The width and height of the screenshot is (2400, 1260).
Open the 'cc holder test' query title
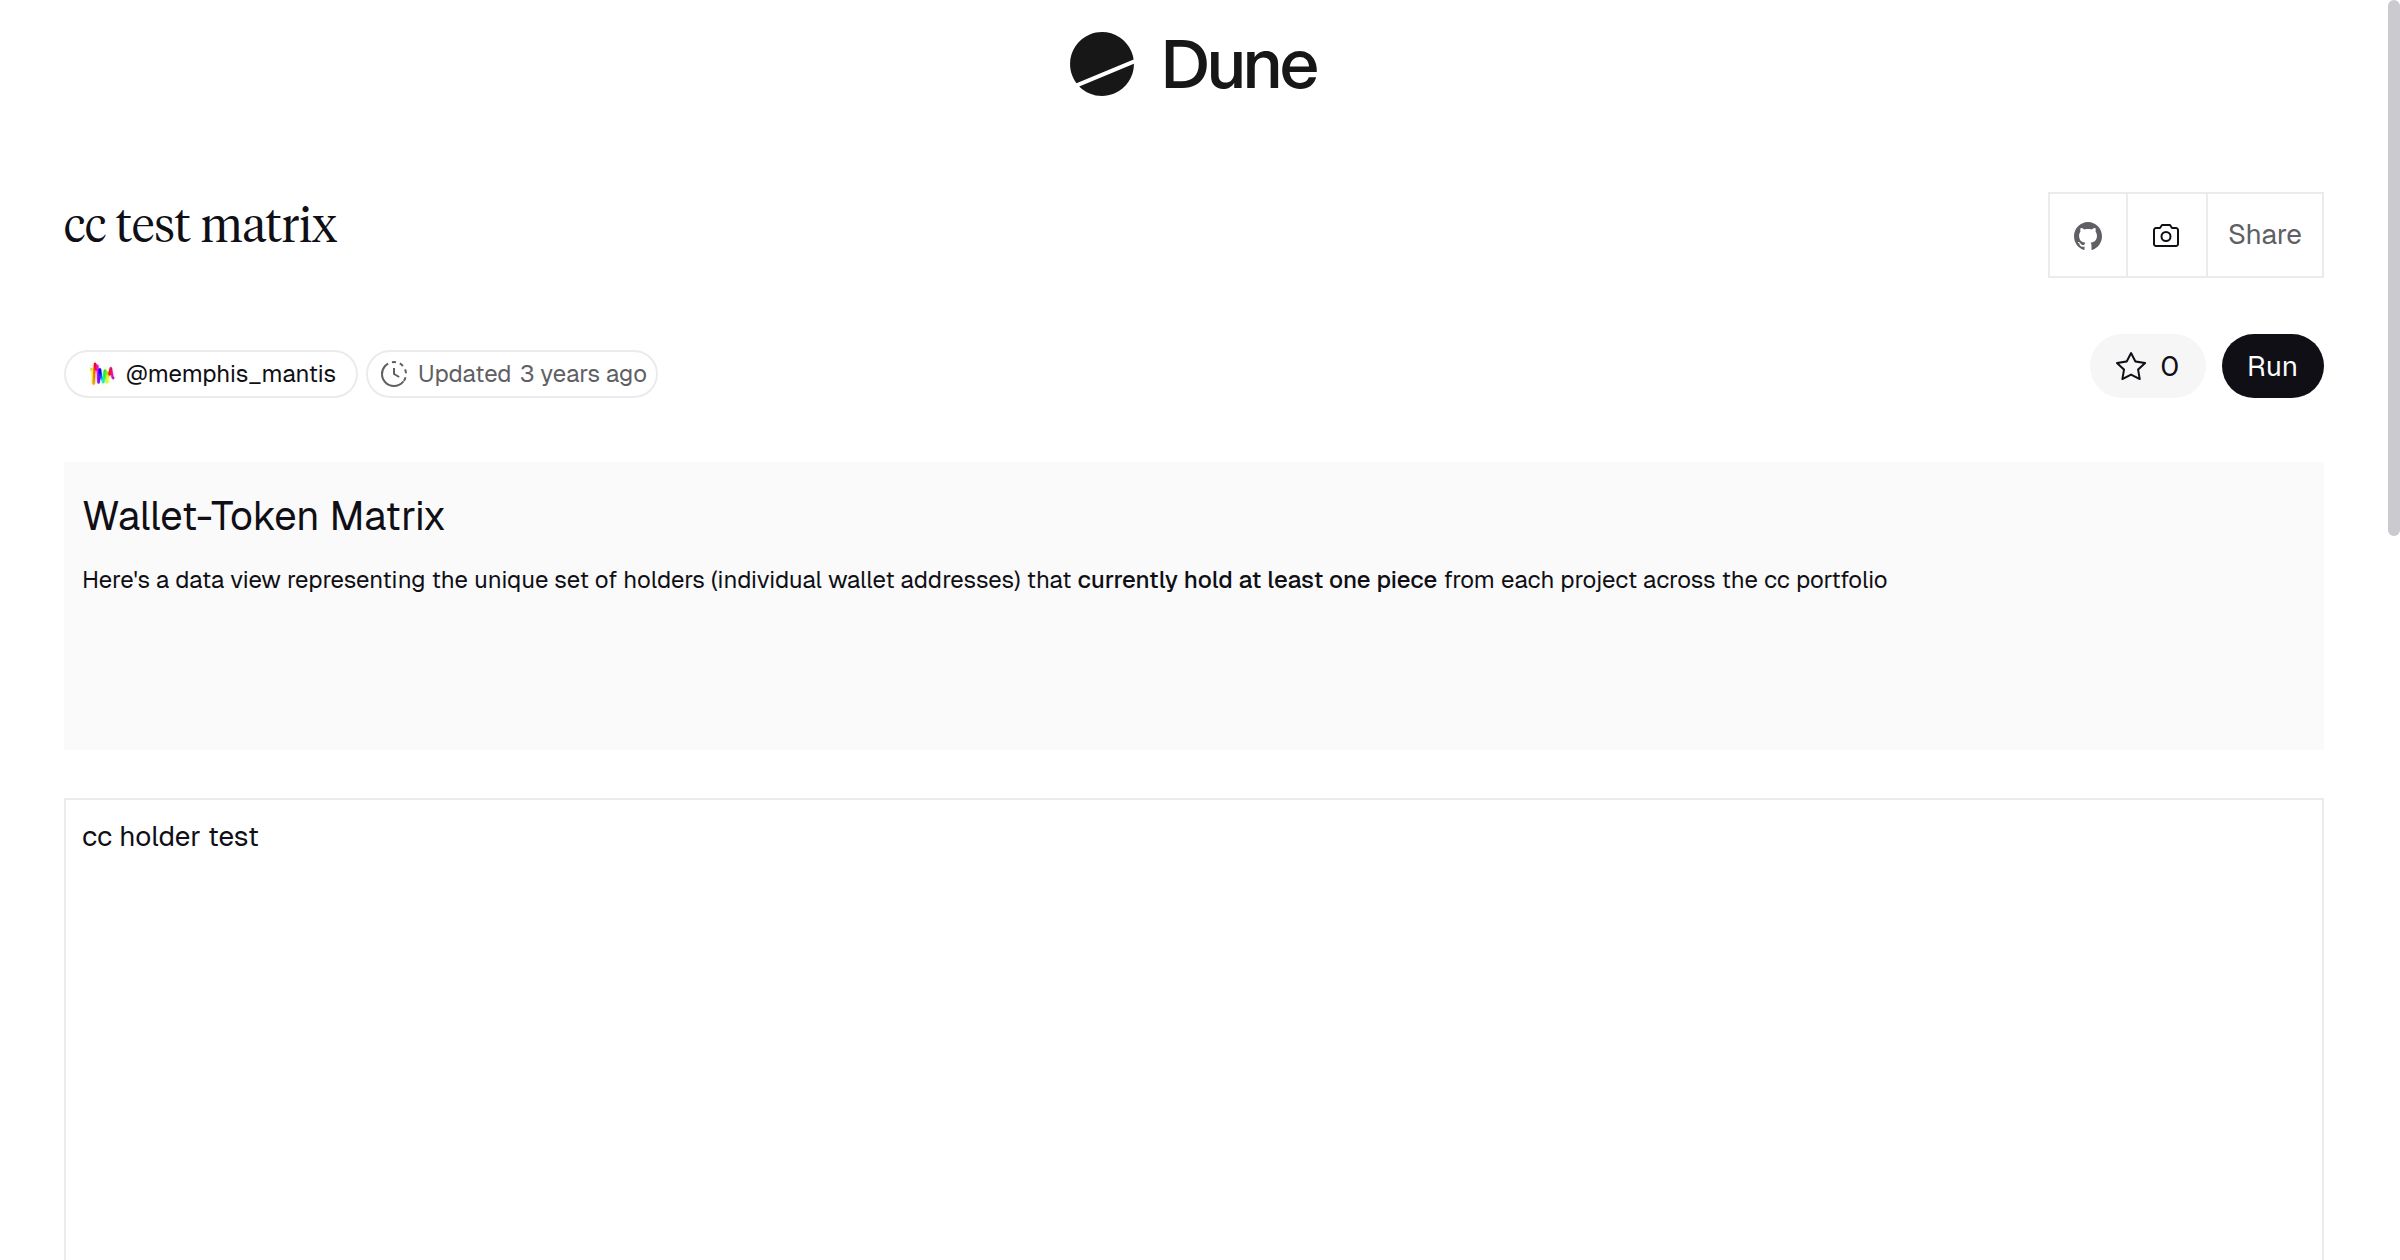[170, 837]
